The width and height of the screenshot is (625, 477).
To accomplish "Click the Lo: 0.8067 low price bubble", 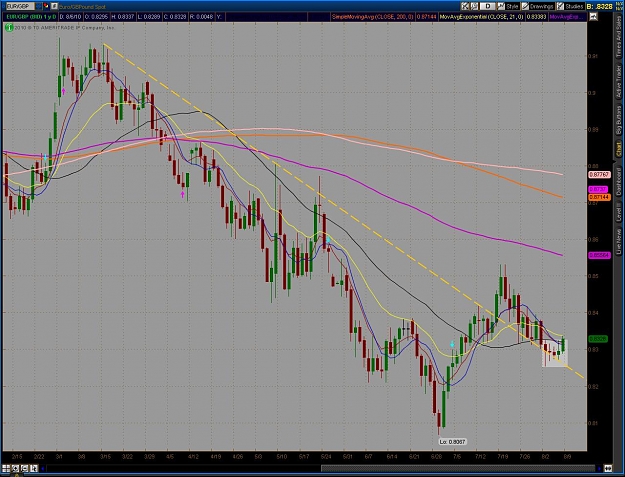I will (452, 442).
